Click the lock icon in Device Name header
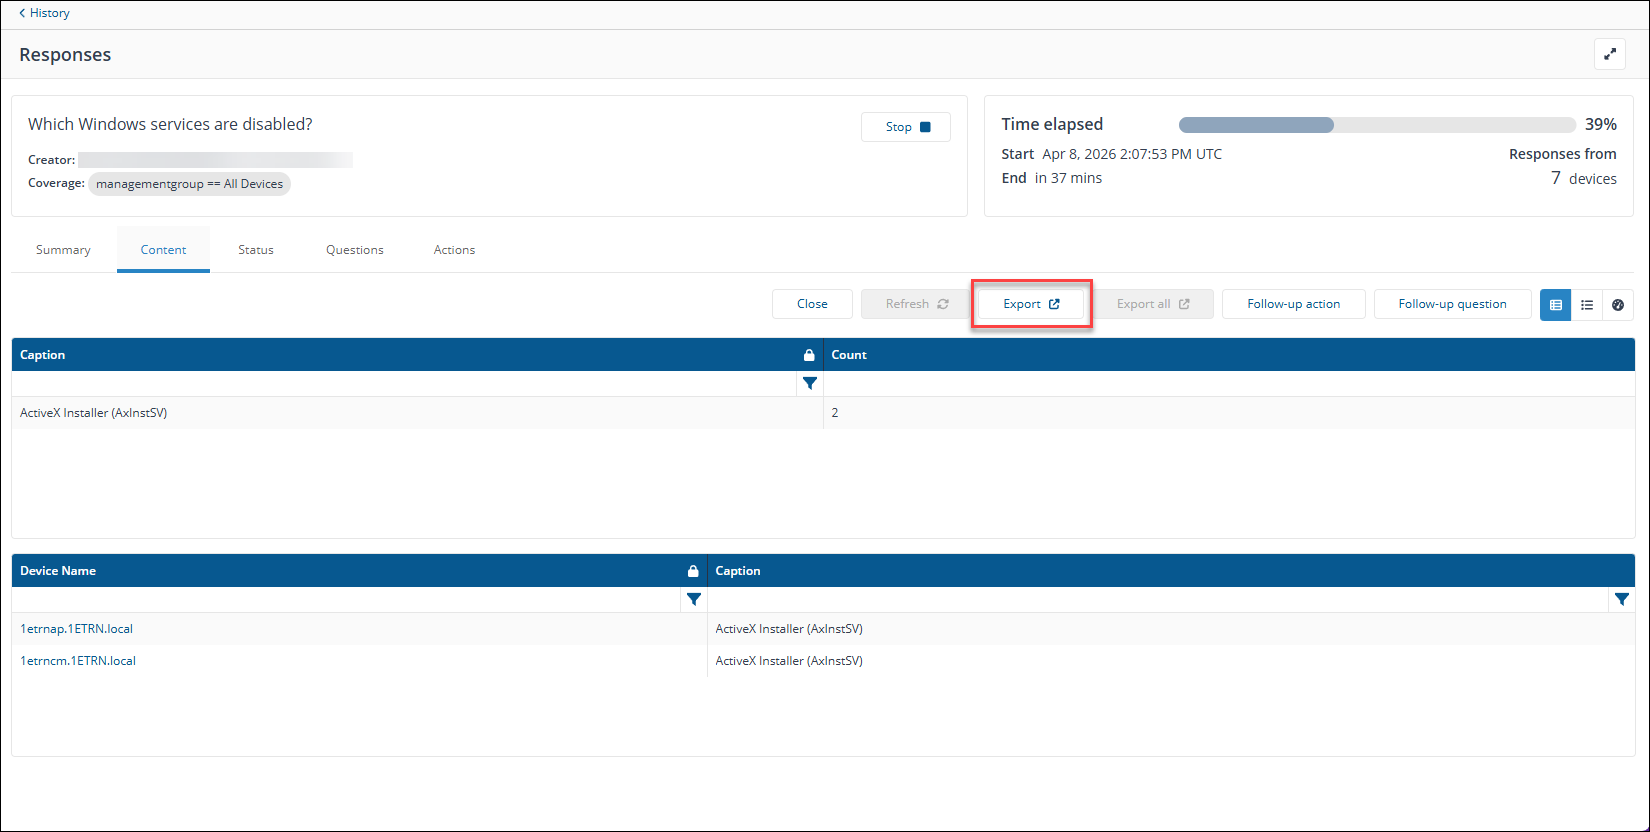Viewport: 1650px width, 832px height. [693, 571]
